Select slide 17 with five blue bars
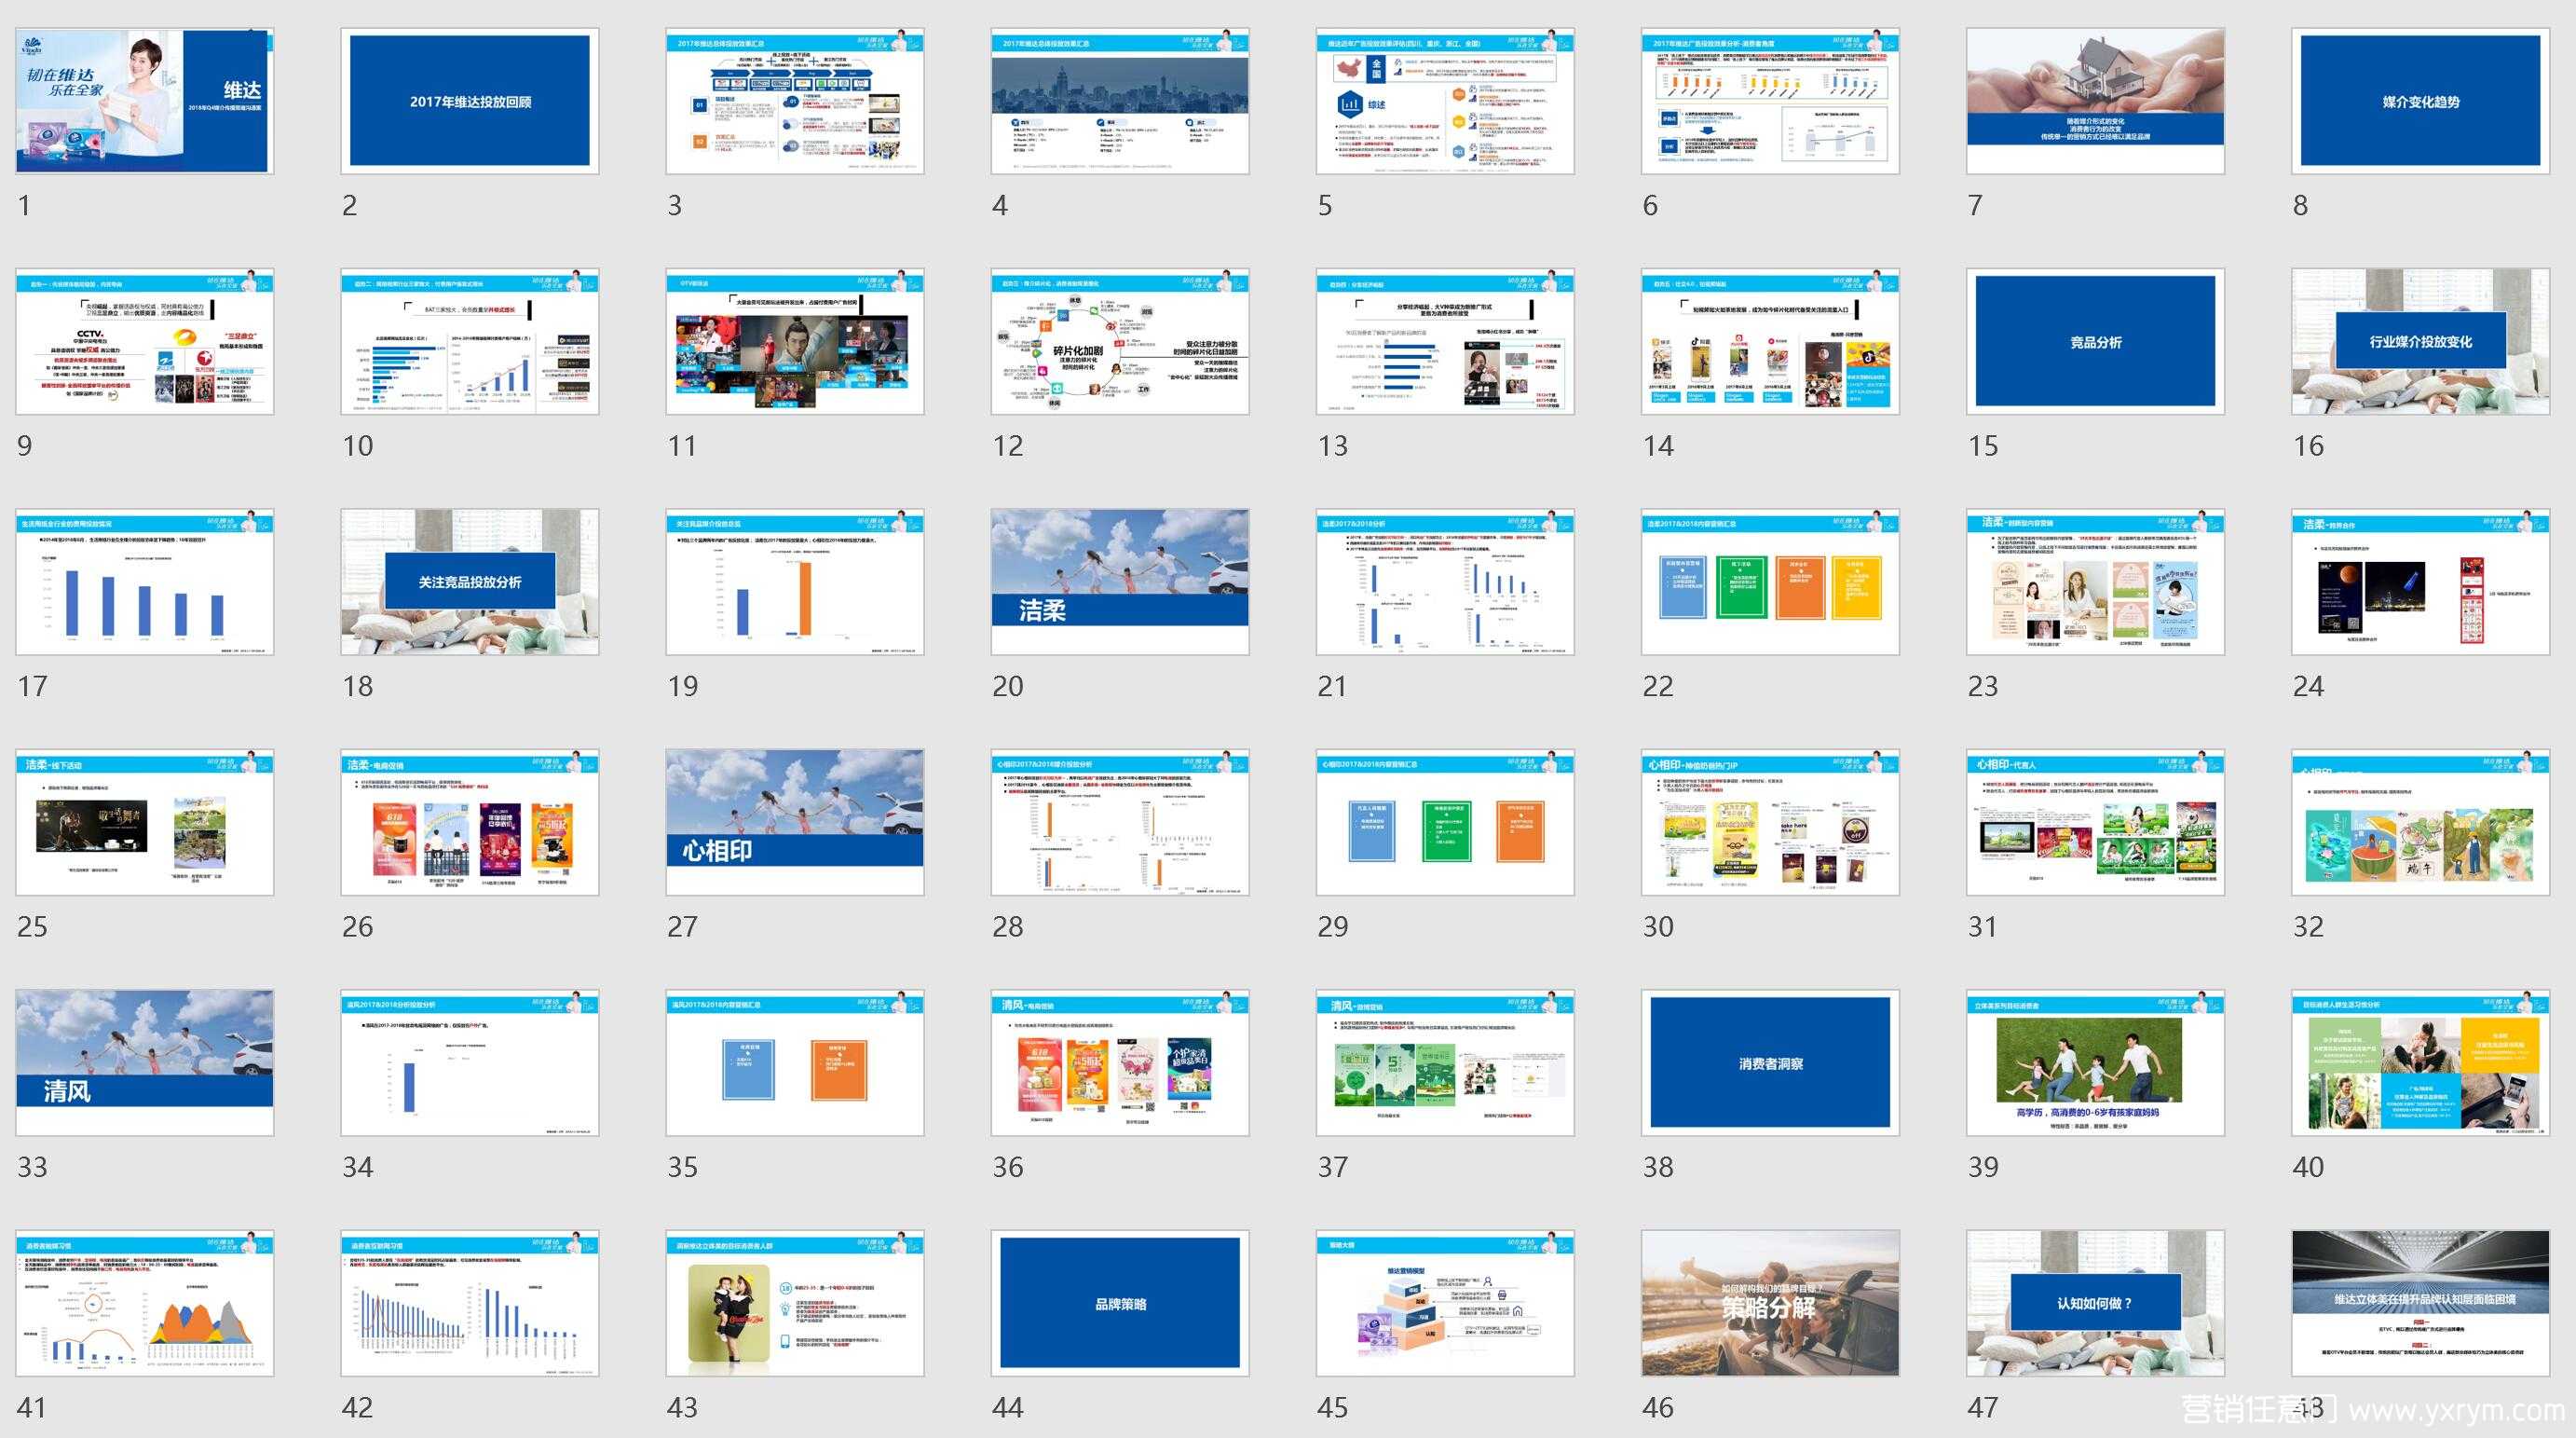Screen dimensions: 2576x1438 144,582
